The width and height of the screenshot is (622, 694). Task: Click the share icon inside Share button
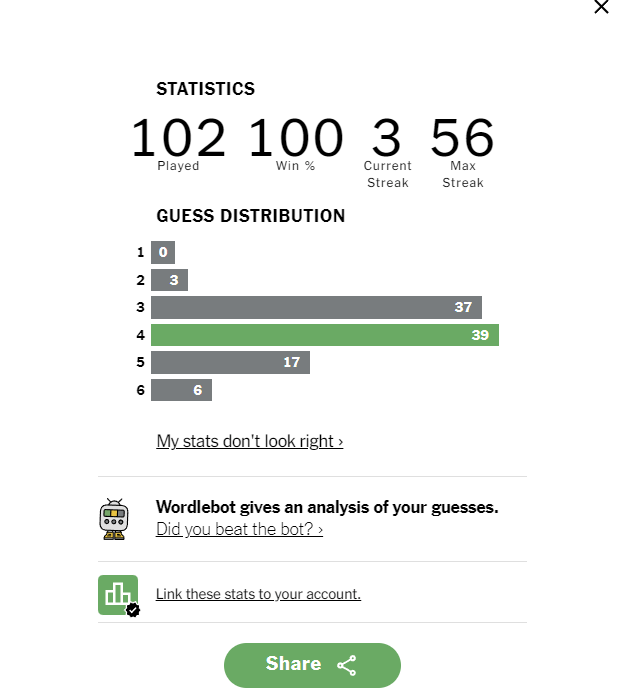pos(347,665)
